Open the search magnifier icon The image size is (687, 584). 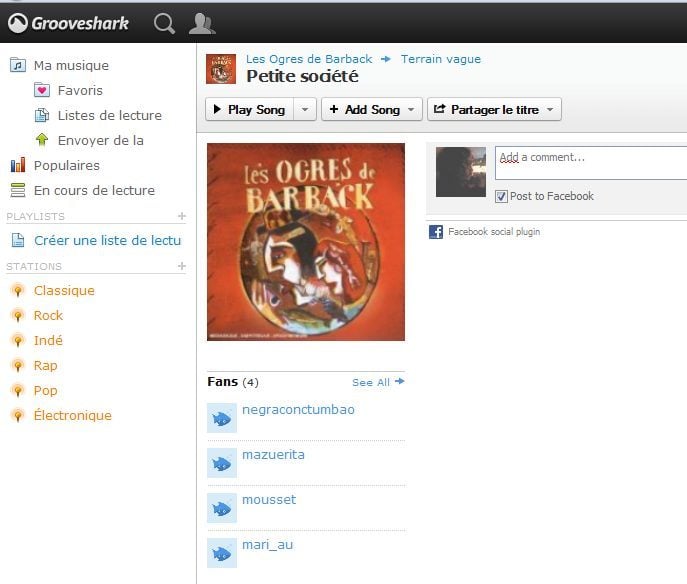164,23
